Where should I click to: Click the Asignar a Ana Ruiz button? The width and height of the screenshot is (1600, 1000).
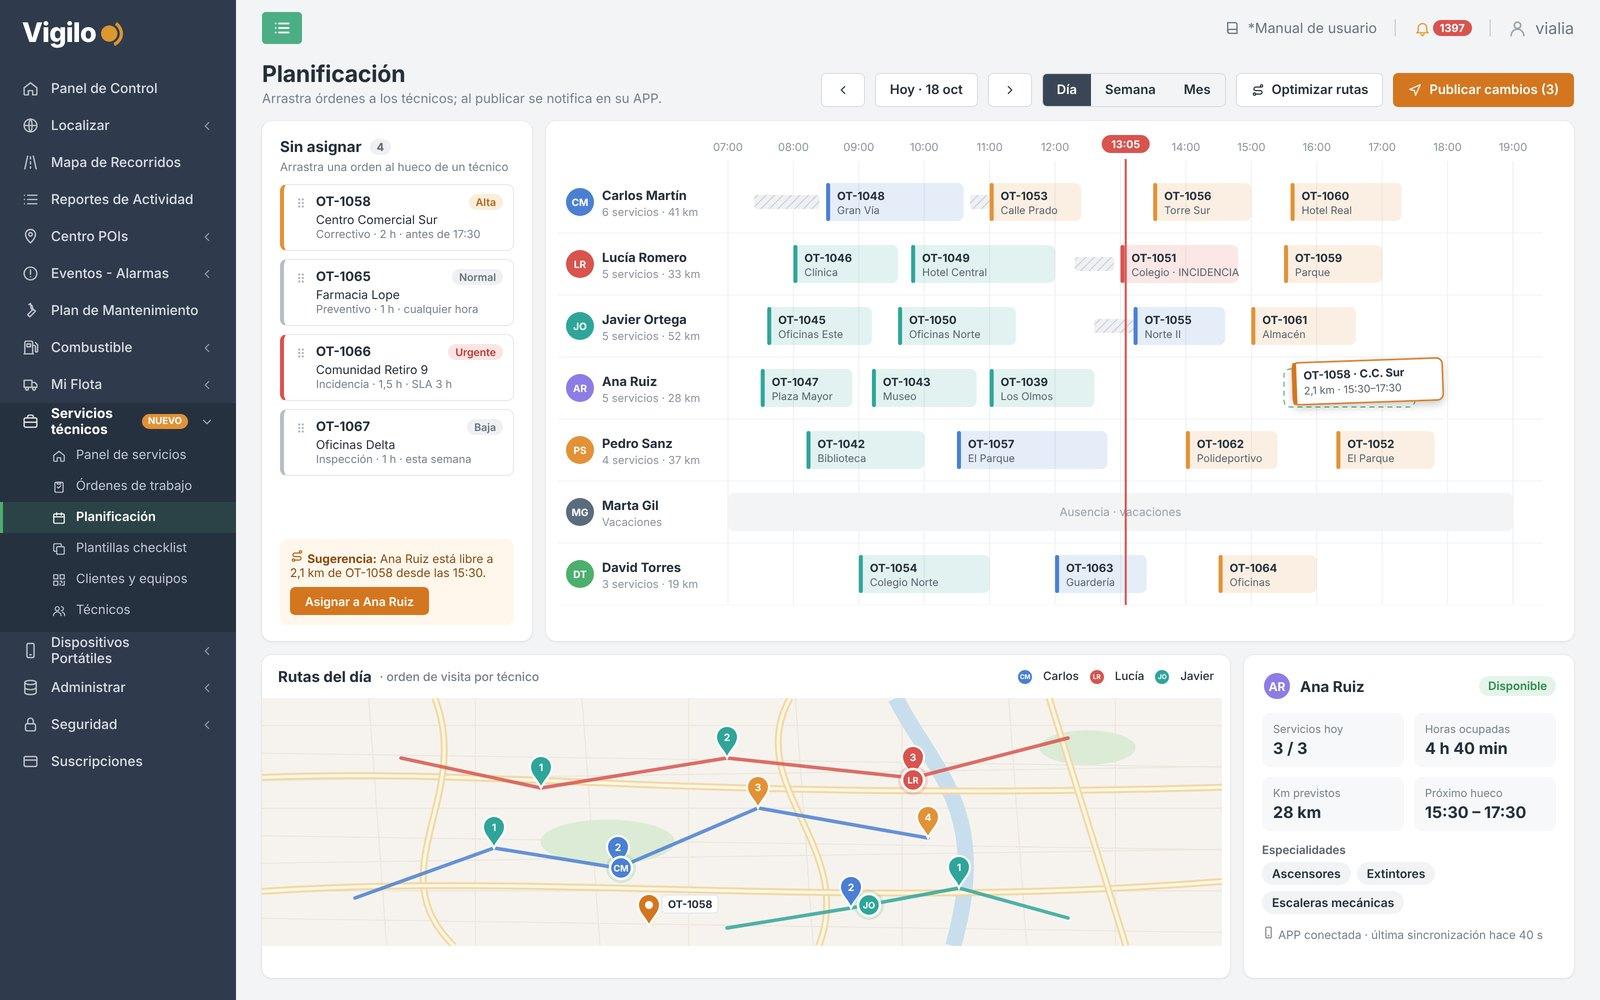(359, 601)
